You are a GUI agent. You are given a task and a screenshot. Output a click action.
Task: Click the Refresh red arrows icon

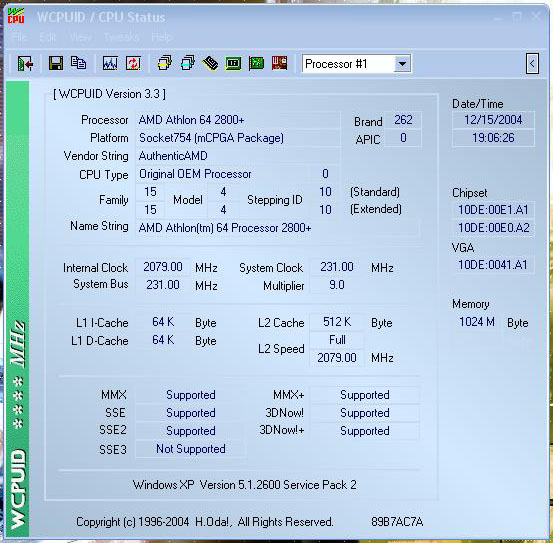click(133, 63)
